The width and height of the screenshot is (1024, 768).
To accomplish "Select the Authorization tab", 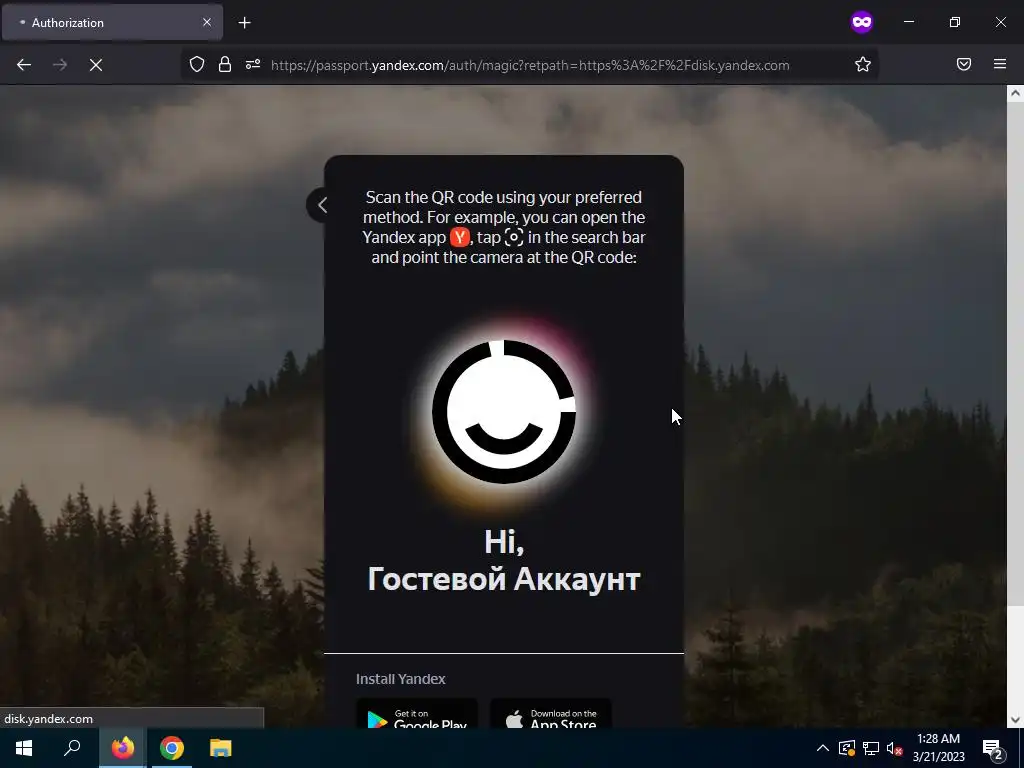I will 112,22.
